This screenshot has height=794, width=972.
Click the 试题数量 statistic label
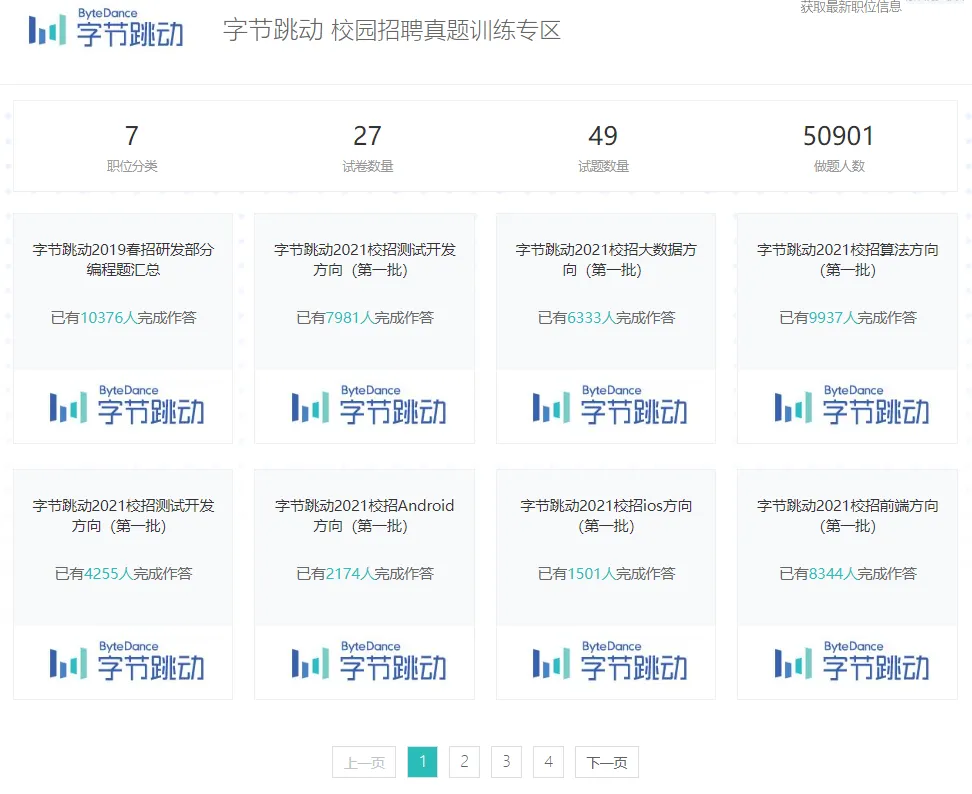point(603,166)
